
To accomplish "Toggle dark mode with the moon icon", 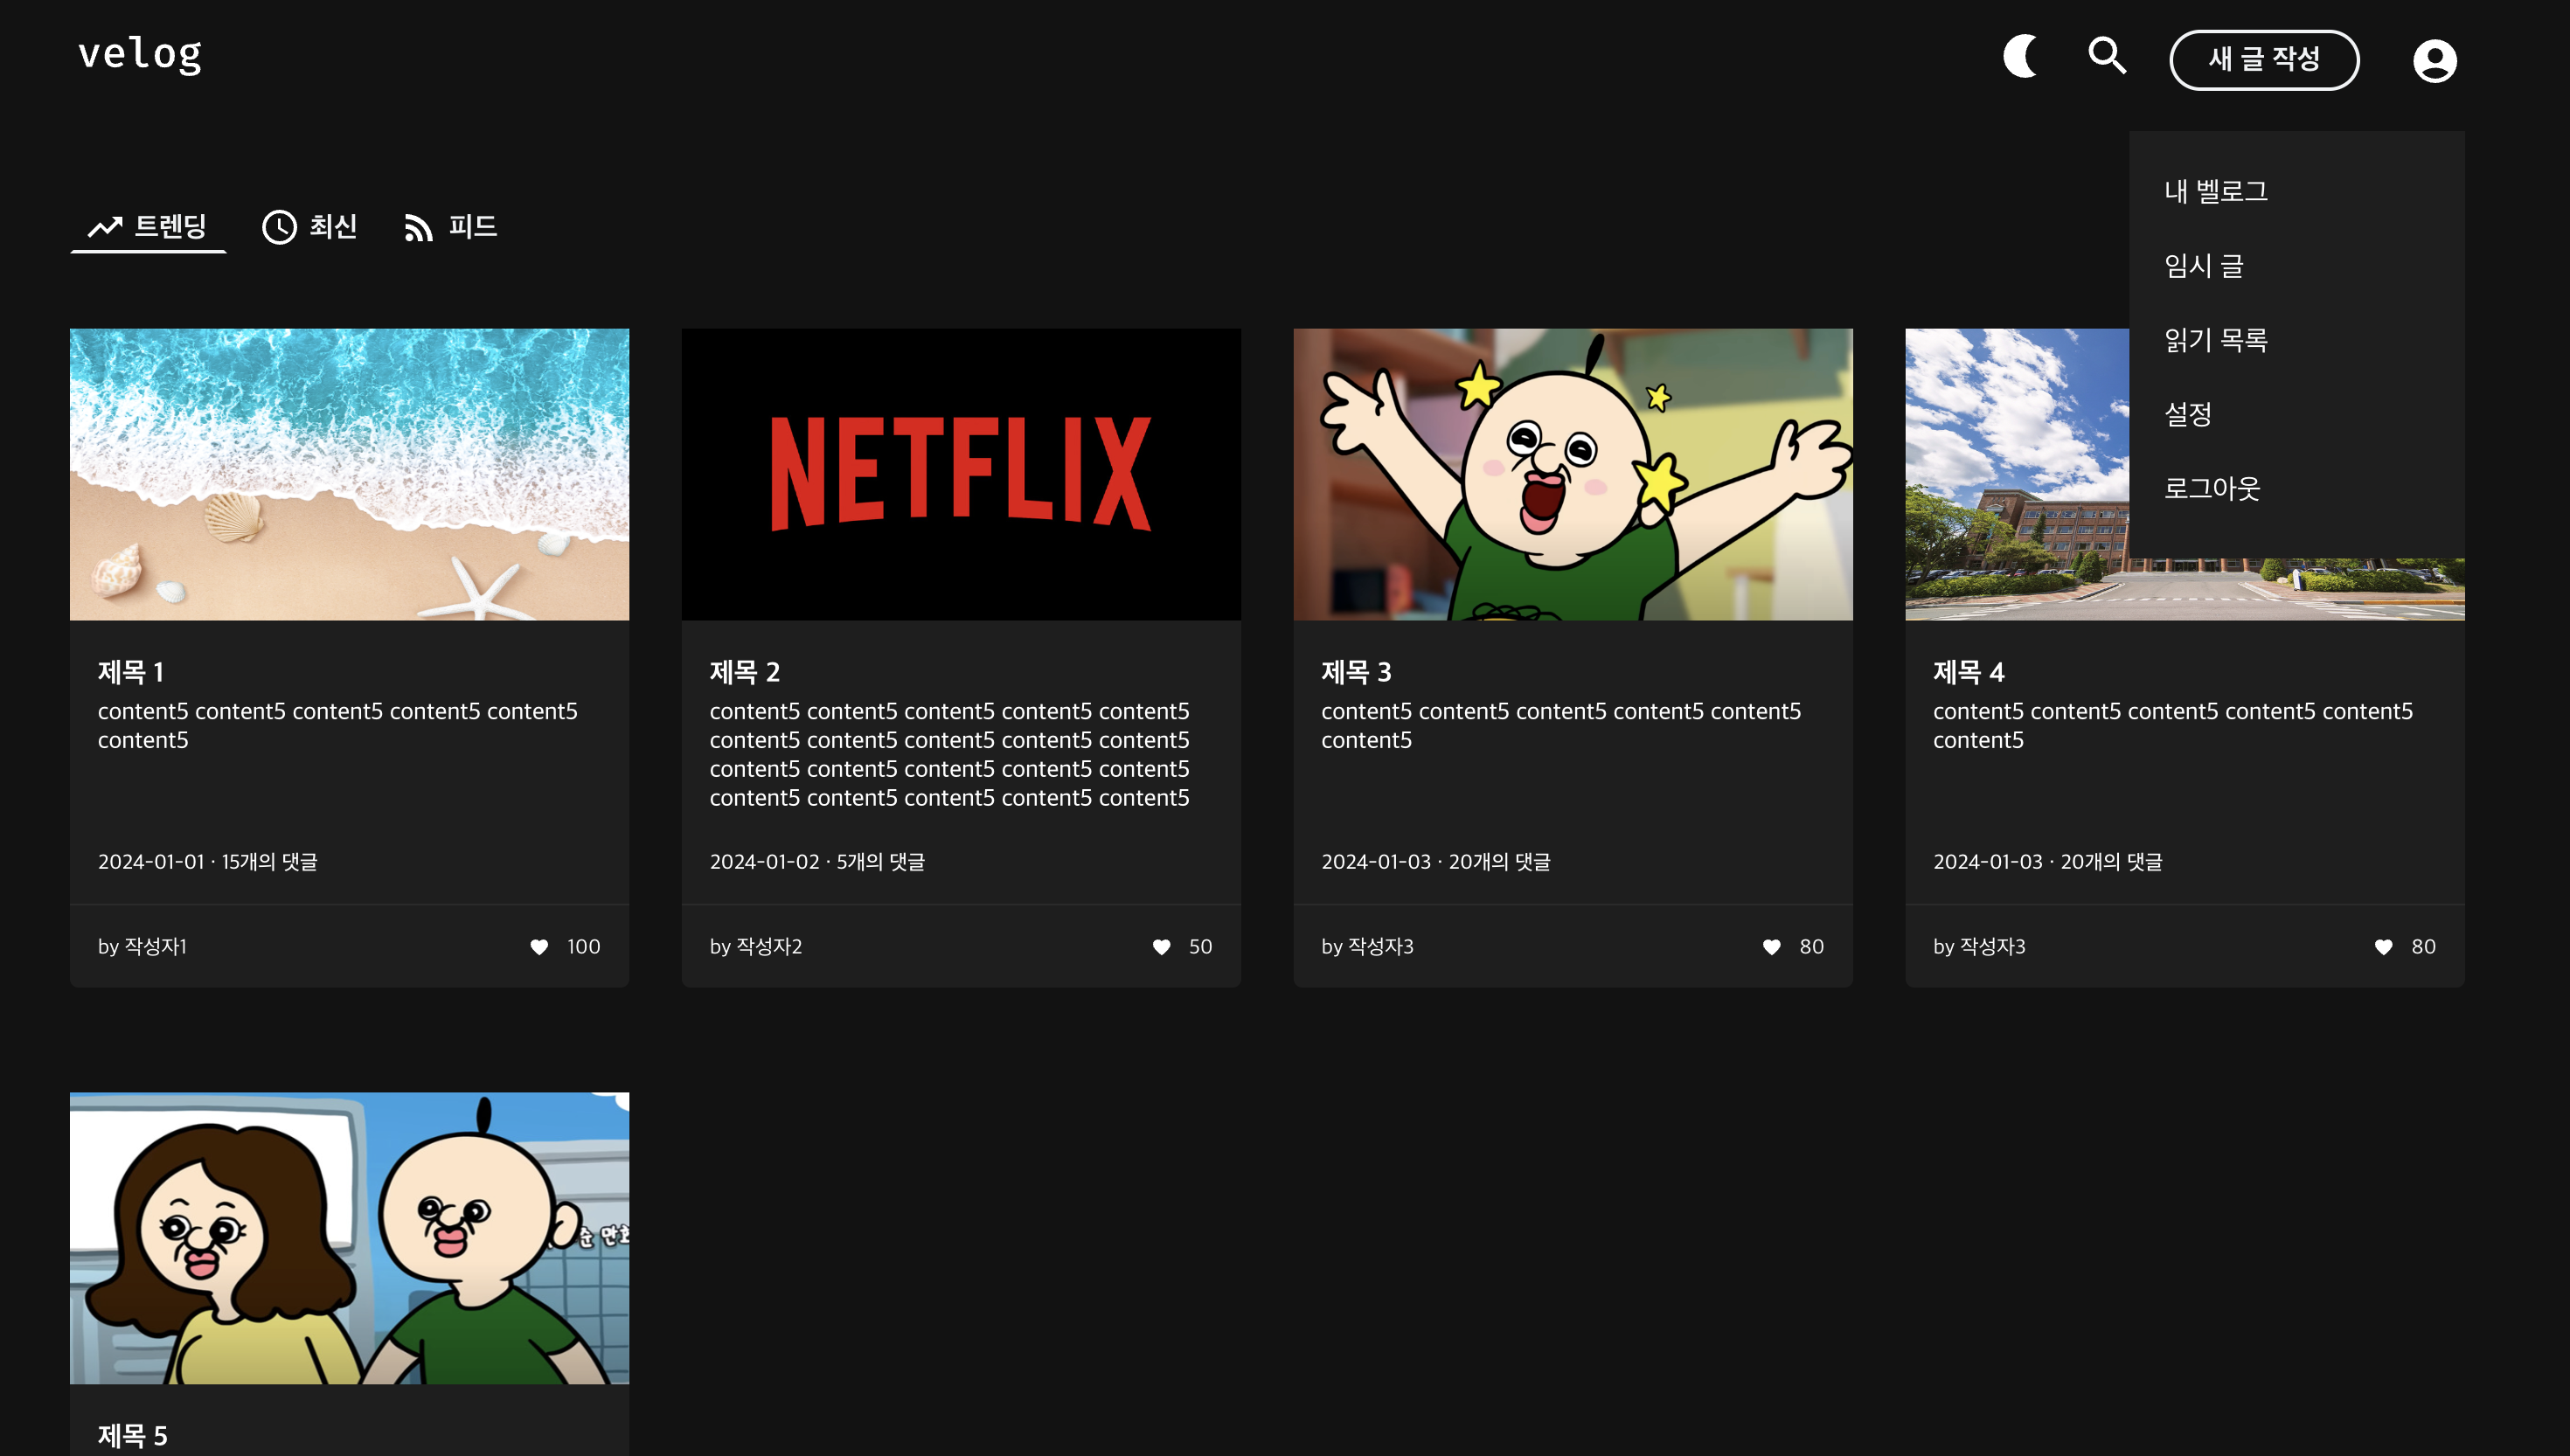I will coord(2021,56).
